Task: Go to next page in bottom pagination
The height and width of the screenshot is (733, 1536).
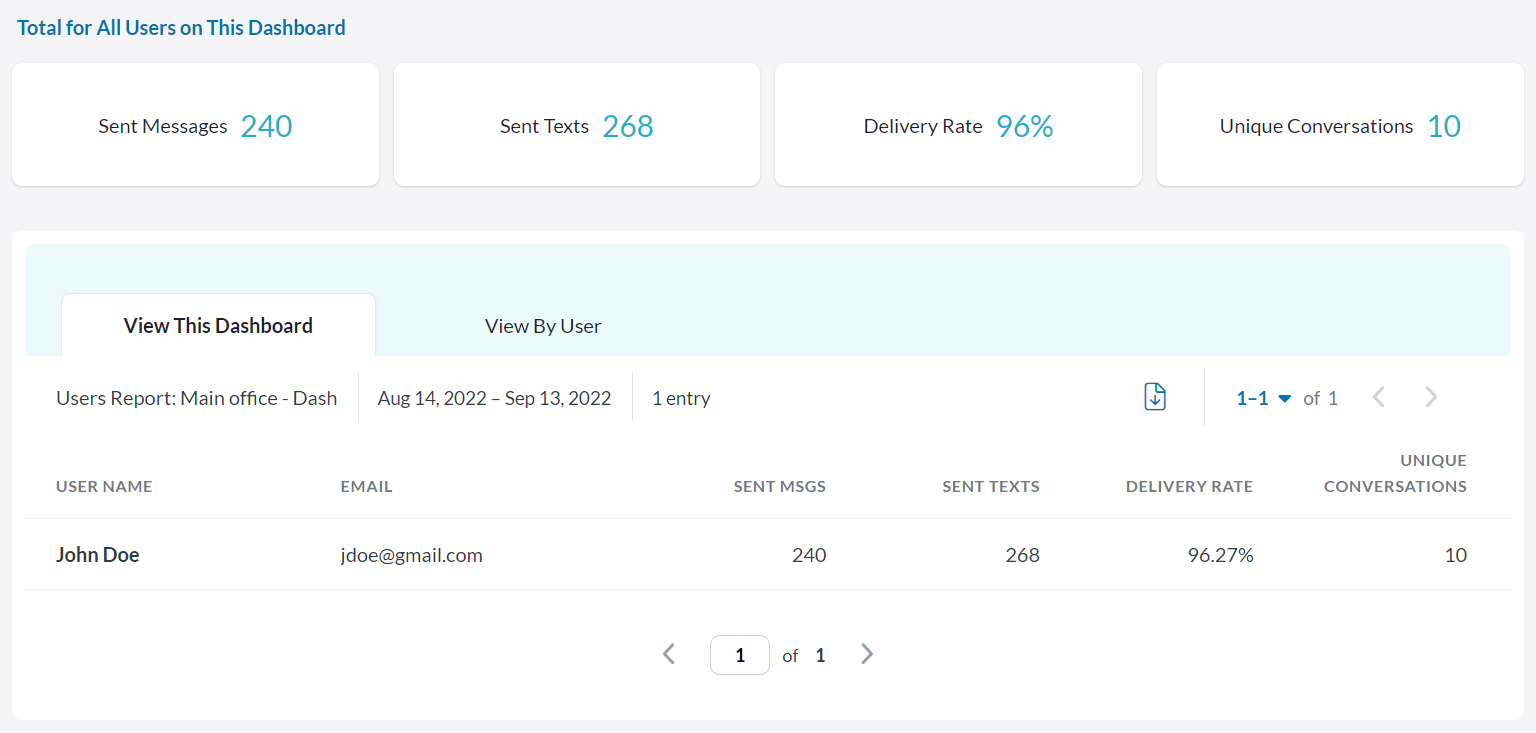Action: pos(867,654)
